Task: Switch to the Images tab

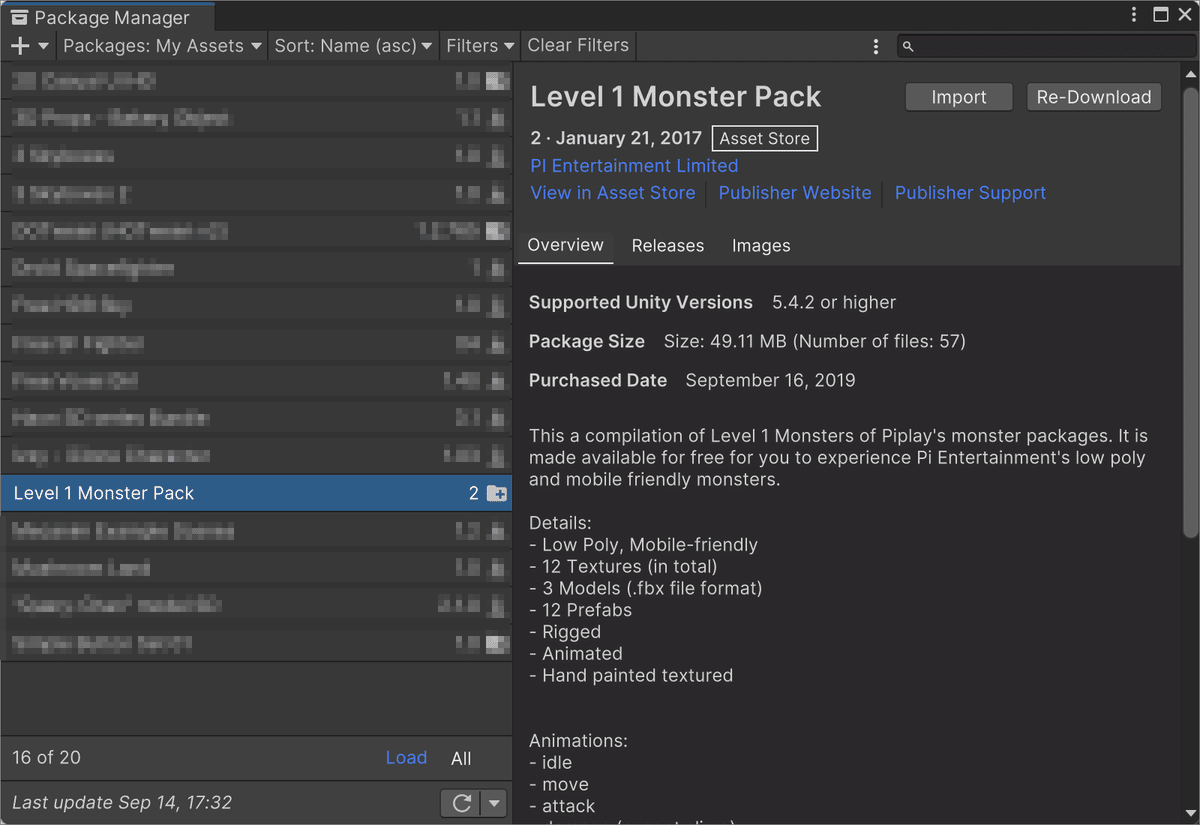Action: click(x=761, y=246)
